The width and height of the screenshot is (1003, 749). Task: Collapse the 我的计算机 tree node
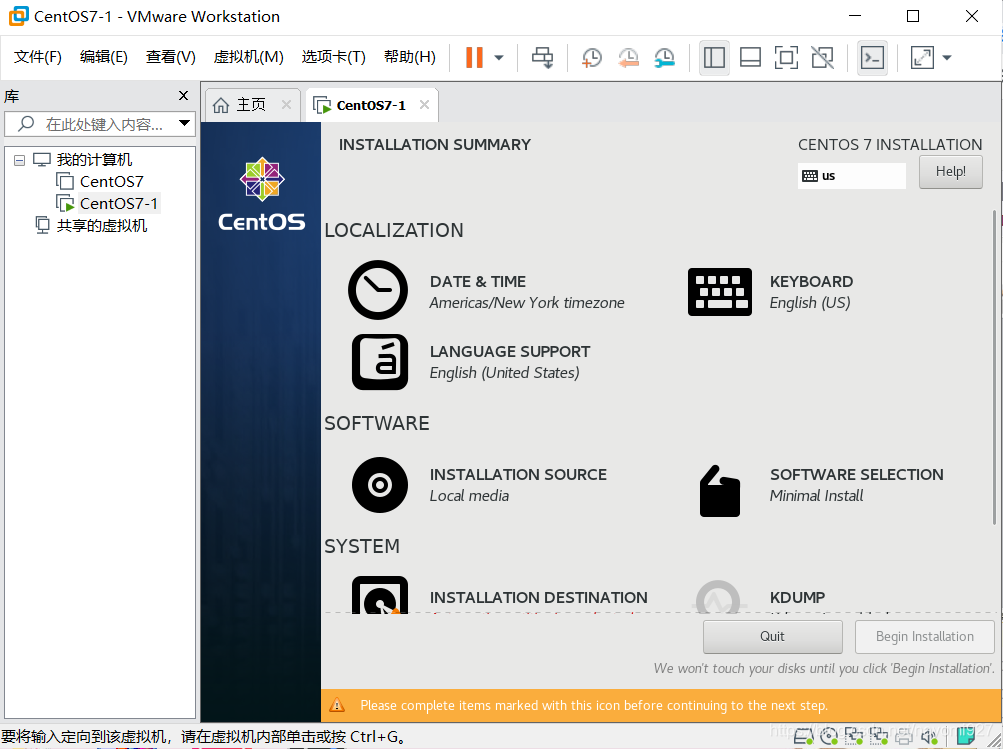point(19,160)
